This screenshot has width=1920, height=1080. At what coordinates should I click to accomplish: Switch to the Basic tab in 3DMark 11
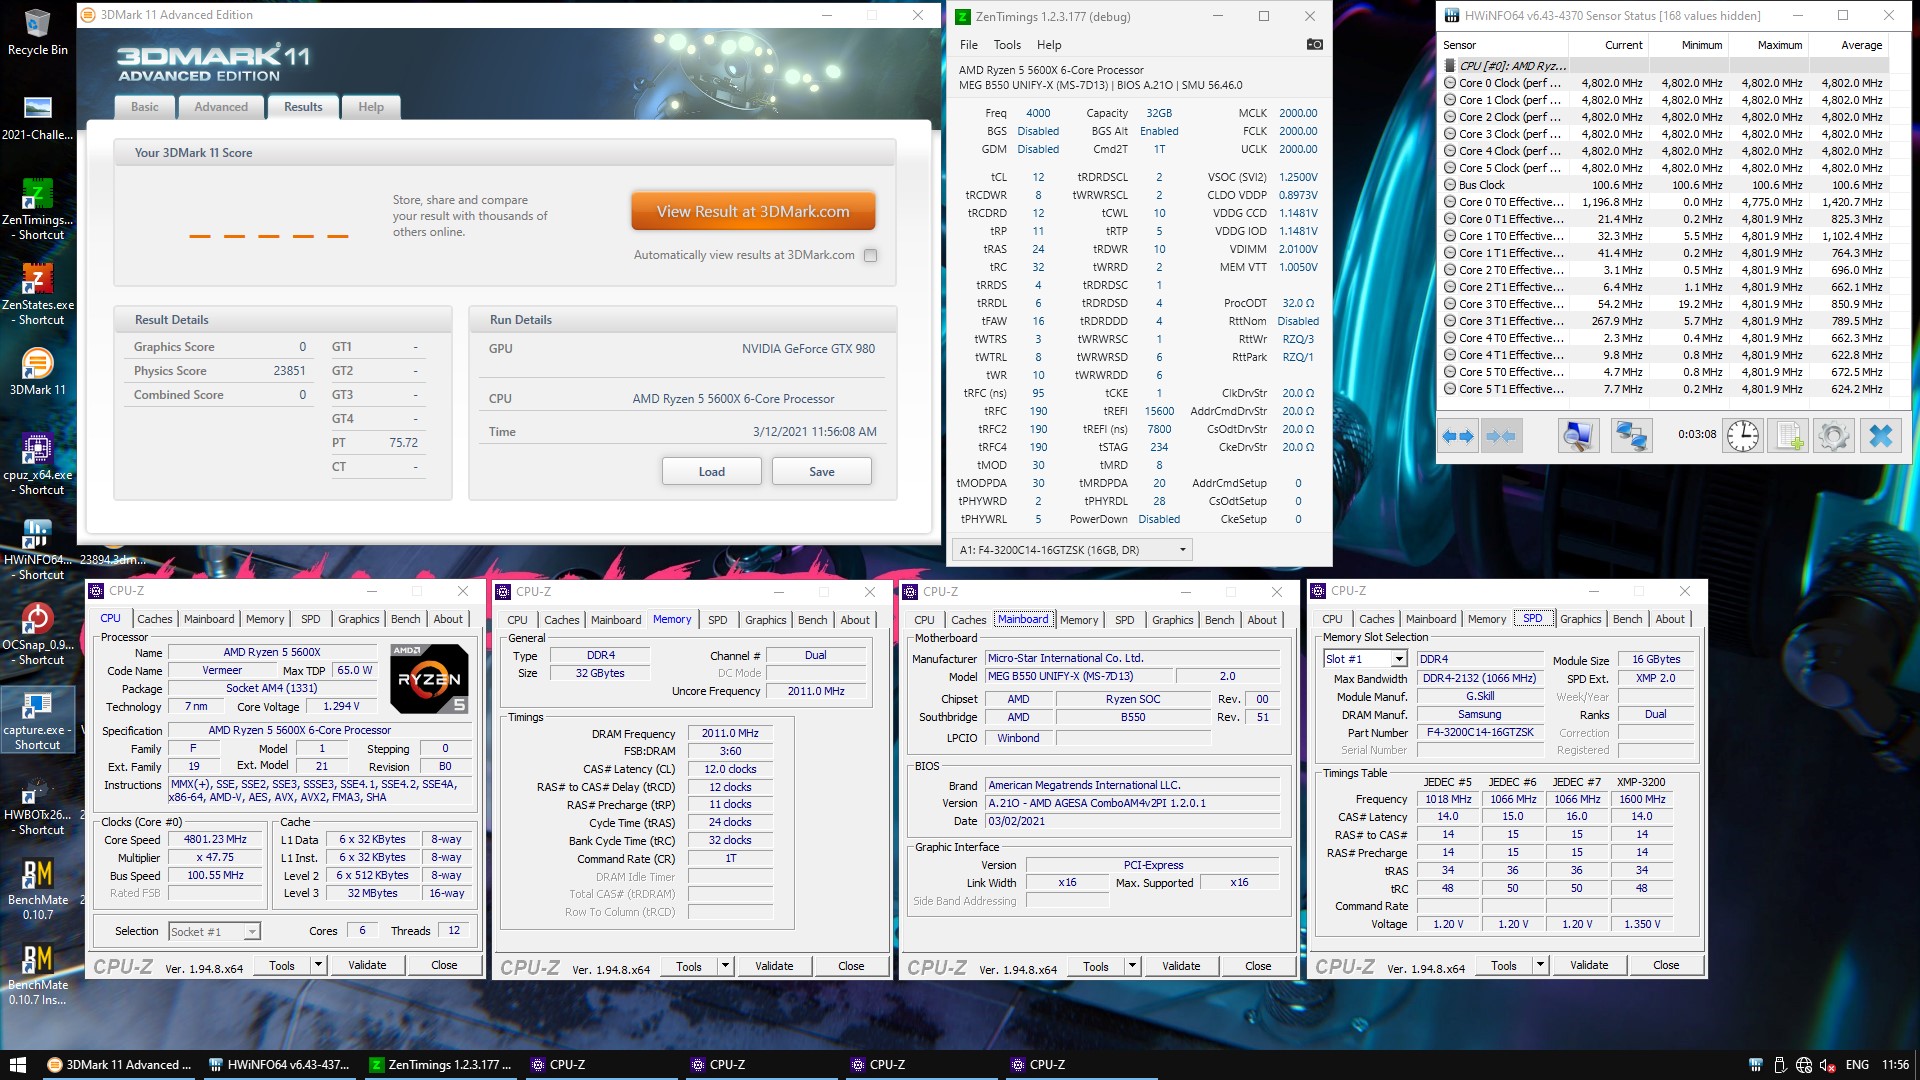[x=145, y=107]
